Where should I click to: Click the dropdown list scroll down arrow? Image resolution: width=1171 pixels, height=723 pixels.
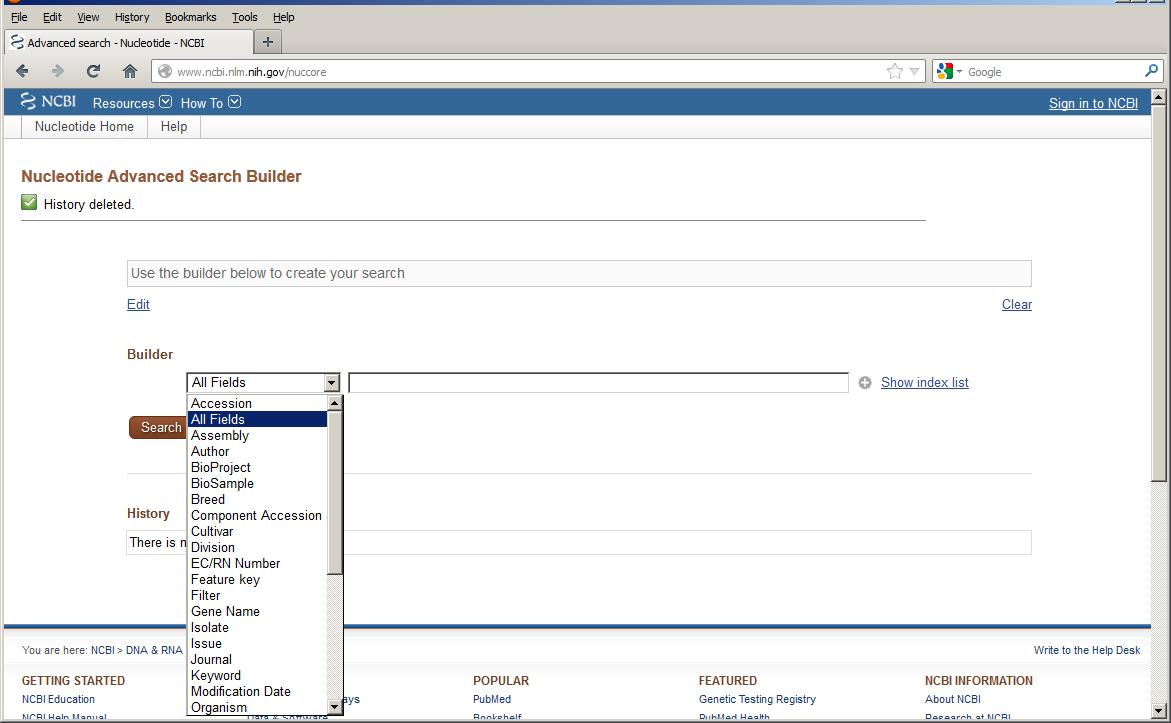coord(335,707)
